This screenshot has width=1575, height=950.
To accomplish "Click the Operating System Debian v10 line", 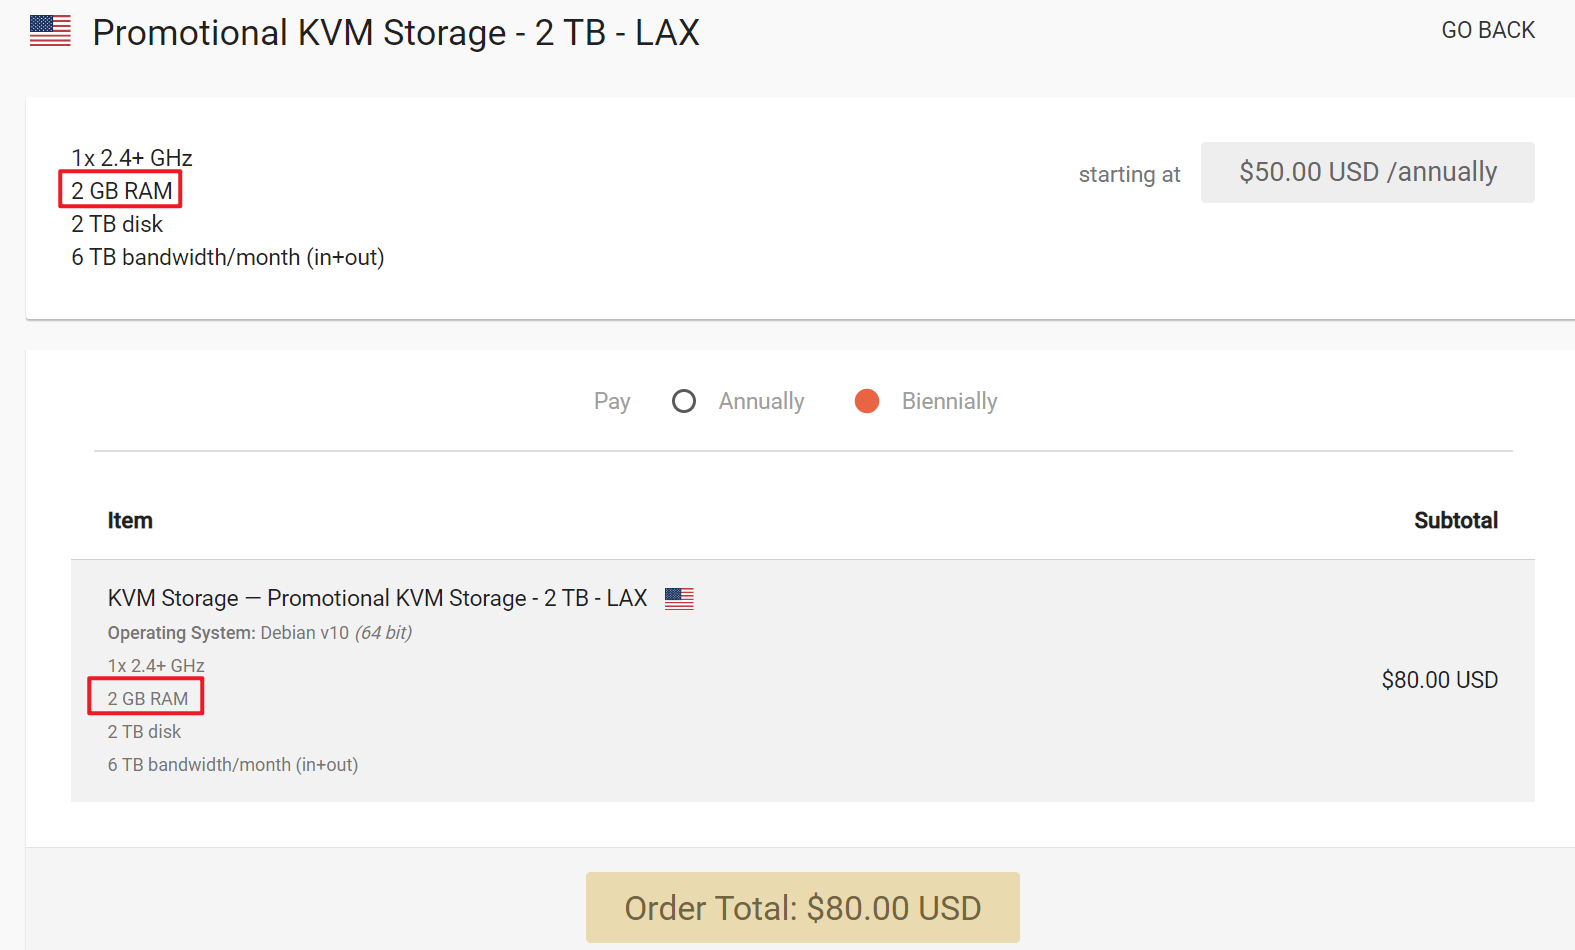I will (260, 633).
